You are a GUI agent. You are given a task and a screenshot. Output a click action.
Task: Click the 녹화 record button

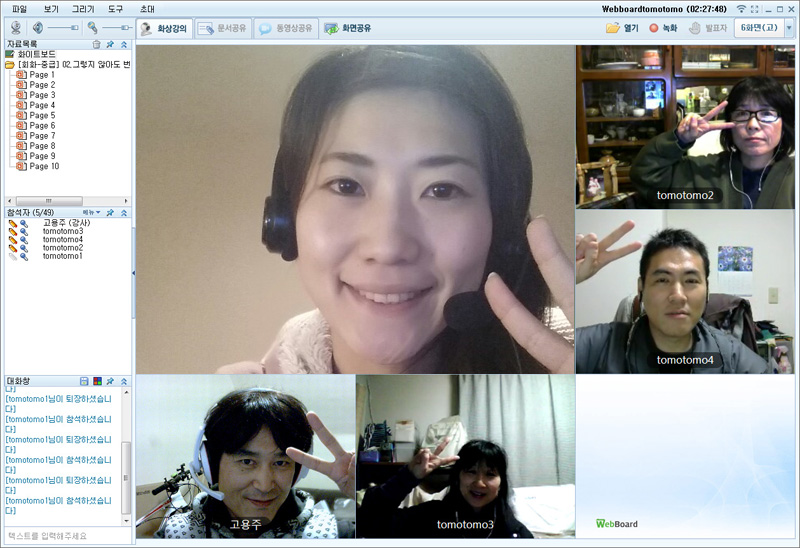tap(662, 28)
